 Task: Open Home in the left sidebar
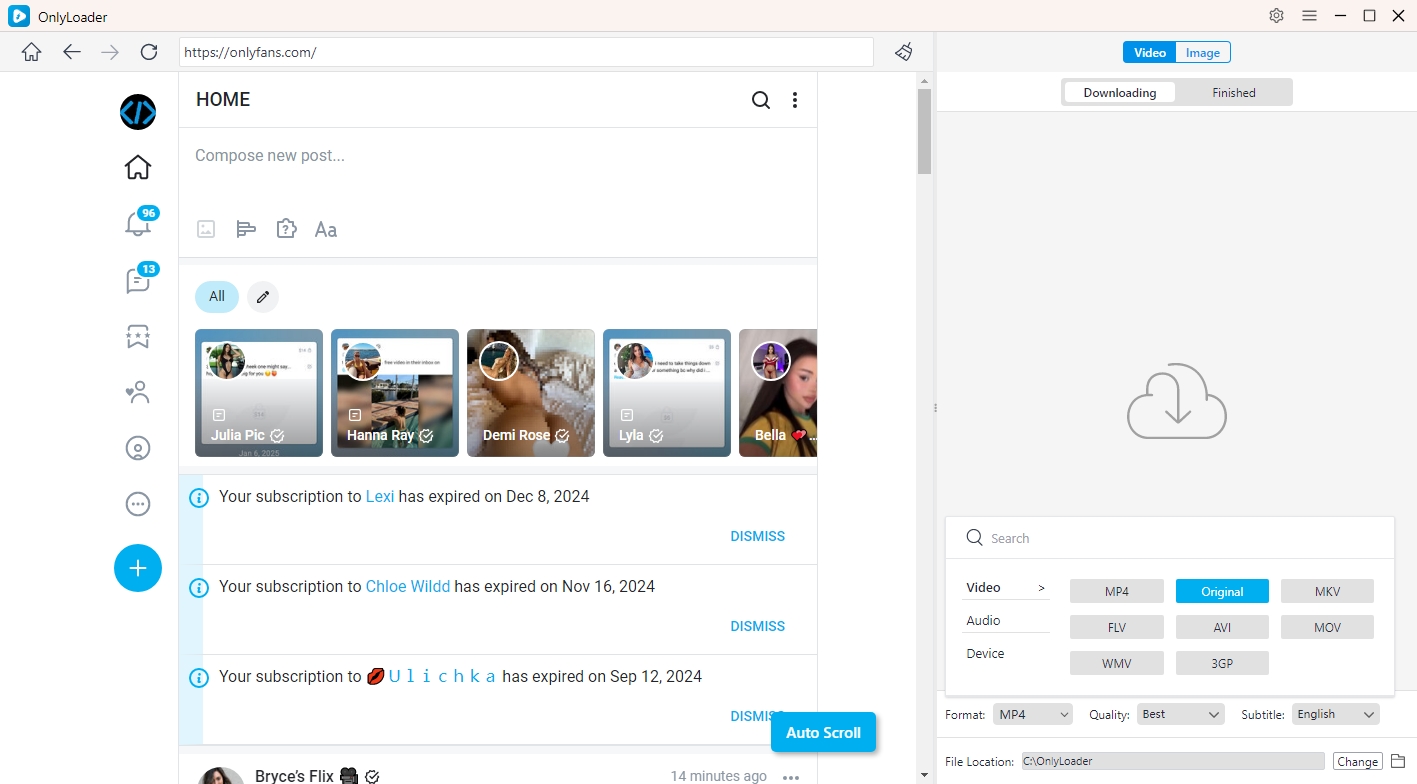tap(138, 168)
